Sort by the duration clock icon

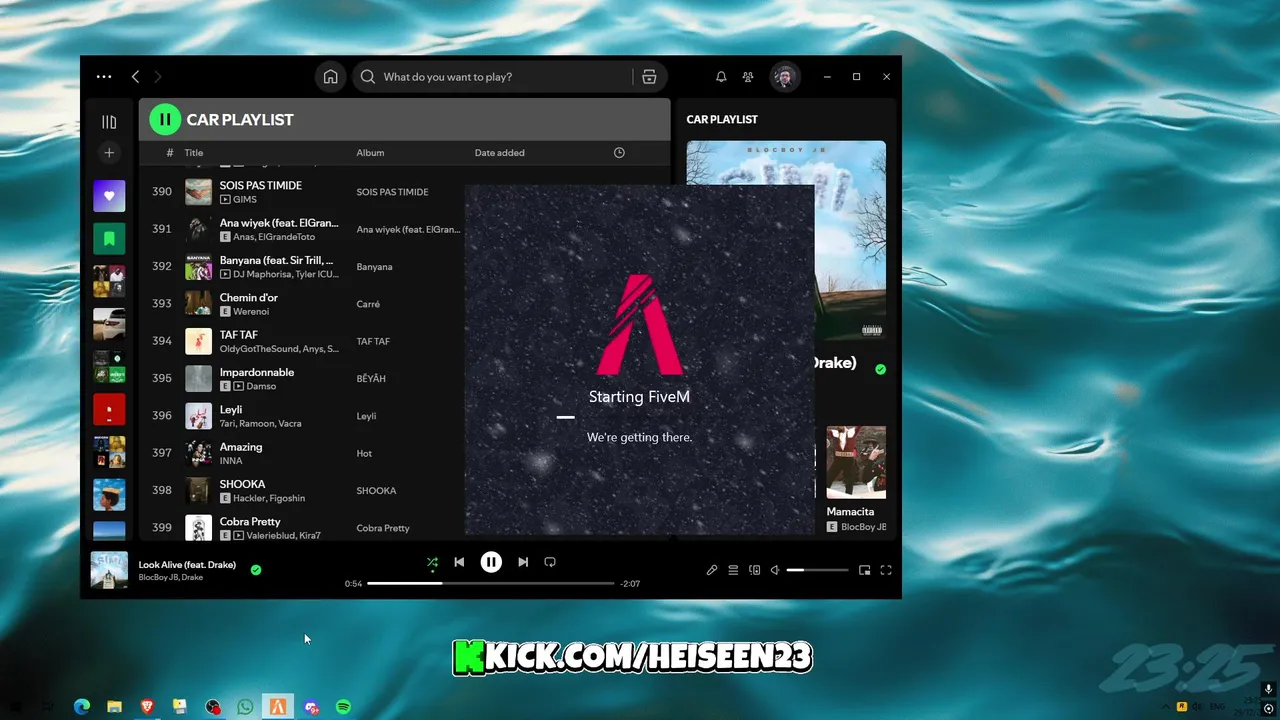(619, 153)
